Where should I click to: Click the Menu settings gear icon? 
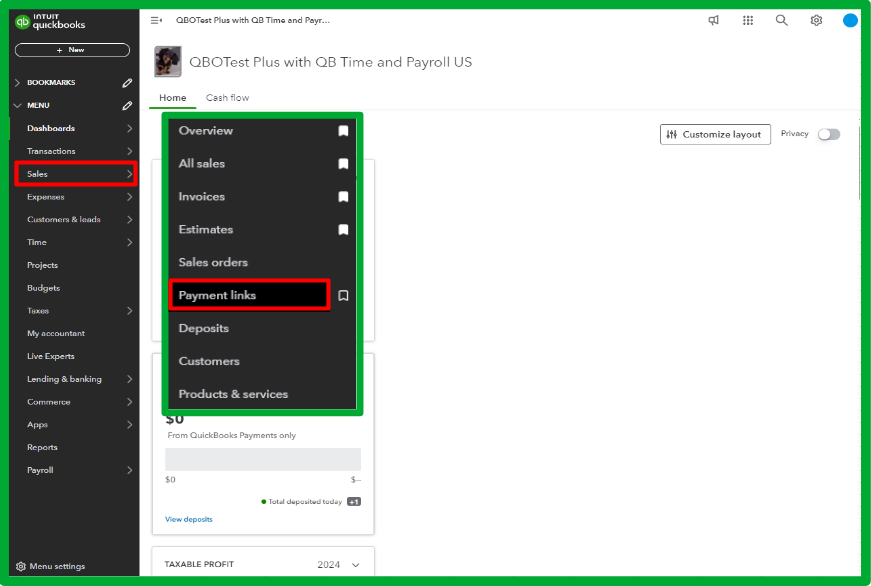[21, 567]
